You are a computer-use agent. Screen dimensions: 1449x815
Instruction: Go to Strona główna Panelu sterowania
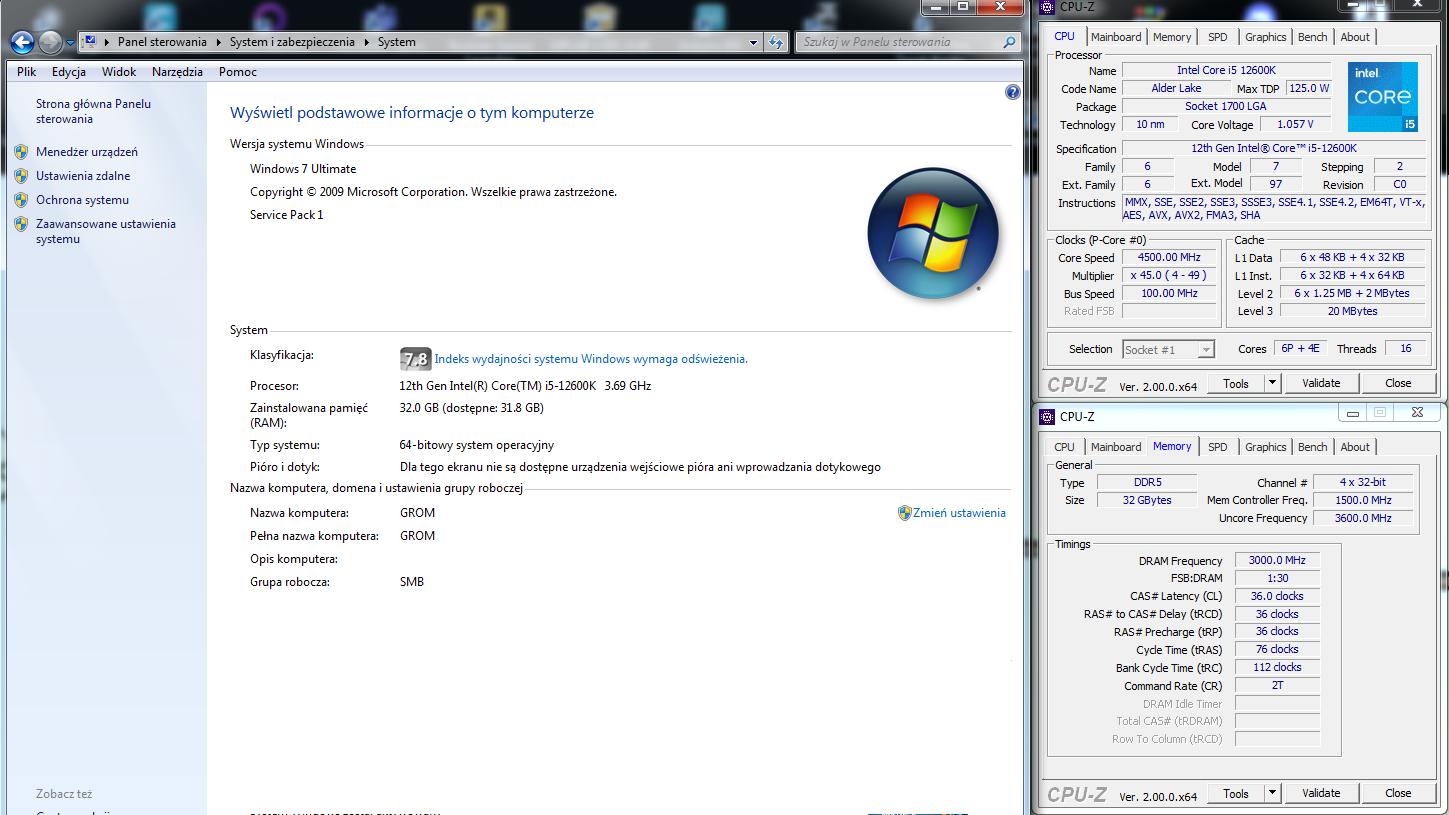93,111
